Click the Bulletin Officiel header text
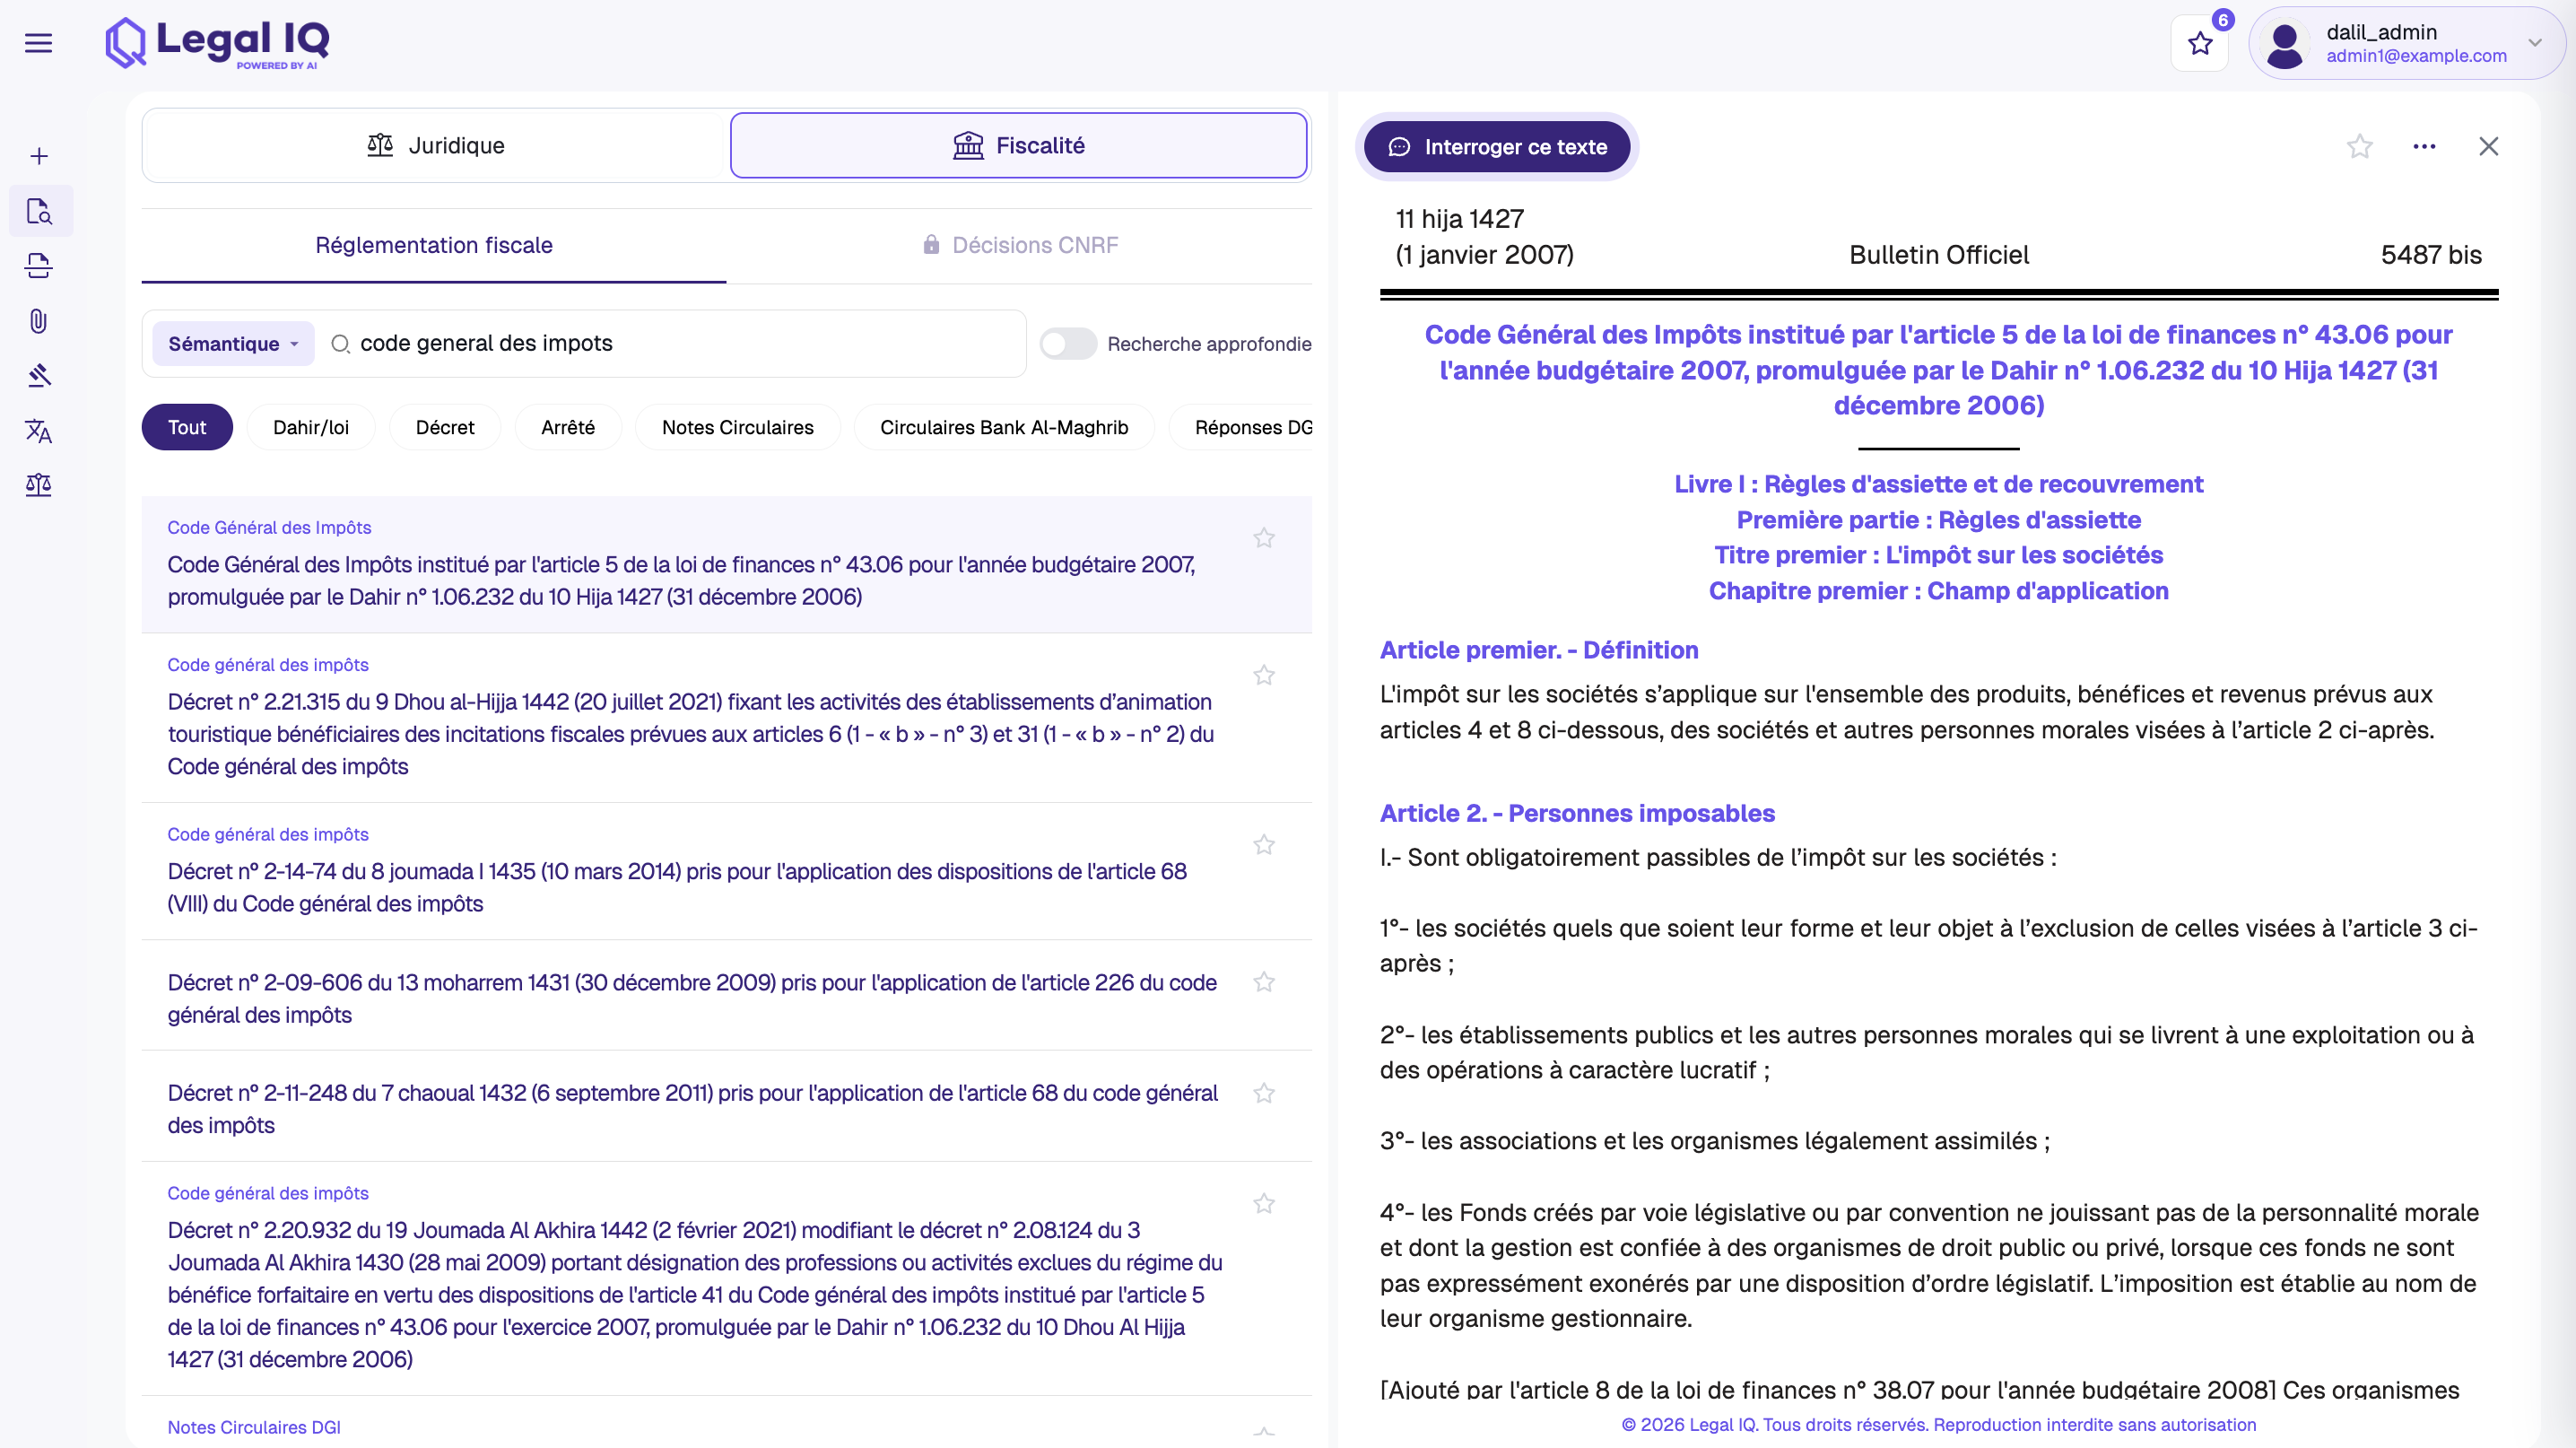This screenshot has height=1448, width=2576. coord(1938,255)
